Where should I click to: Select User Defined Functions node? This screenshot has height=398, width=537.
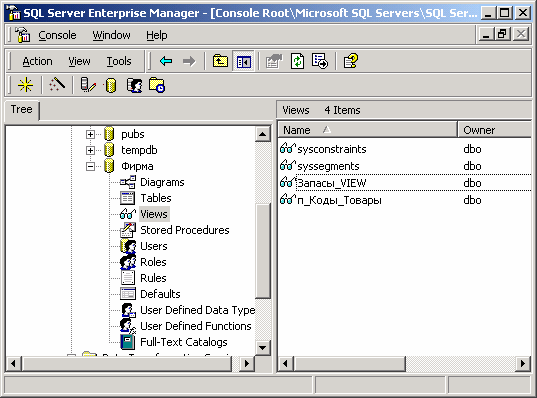click(196, 326)
